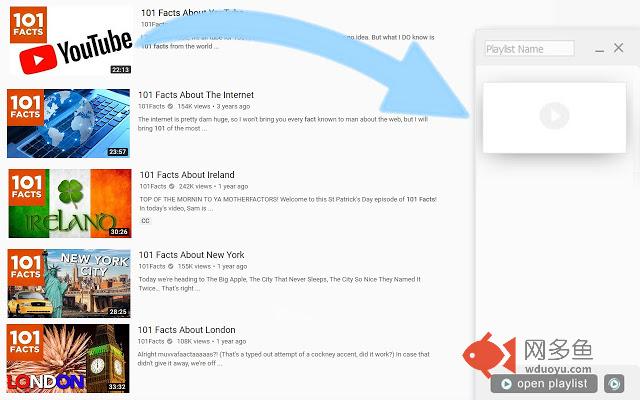Click the 33:32 duration badge on the London video

pos(117,387)
